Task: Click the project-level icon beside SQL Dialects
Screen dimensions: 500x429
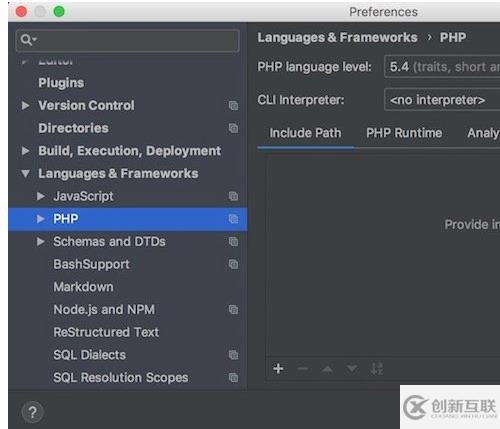Action: [x=233, y=355]
